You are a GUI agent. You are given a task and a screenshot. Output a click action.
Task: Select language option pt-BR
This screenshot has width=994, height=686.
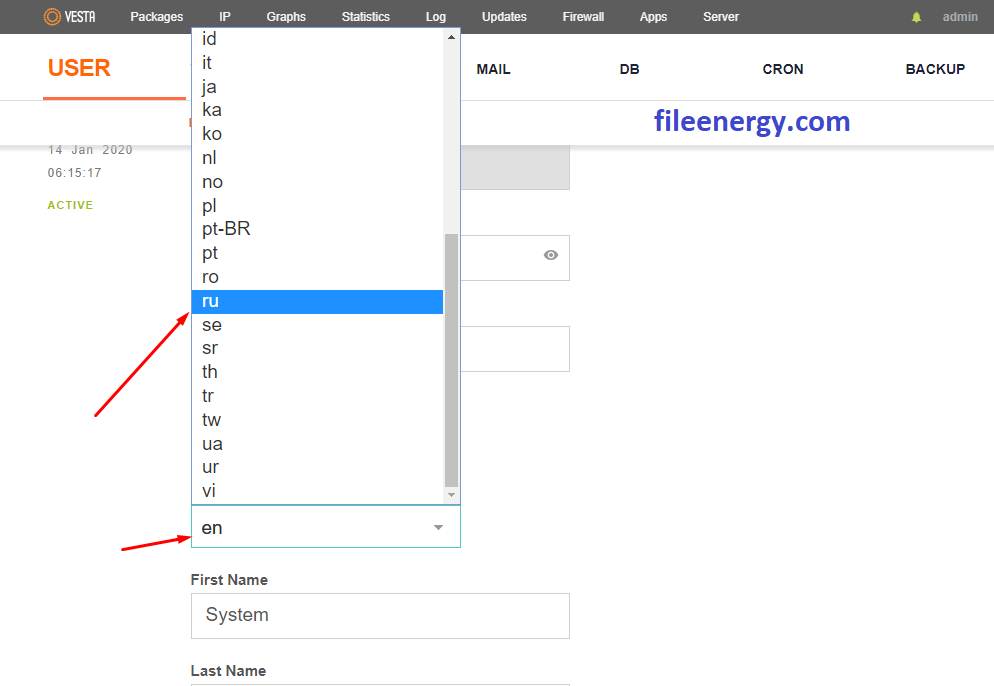[317, 229]
